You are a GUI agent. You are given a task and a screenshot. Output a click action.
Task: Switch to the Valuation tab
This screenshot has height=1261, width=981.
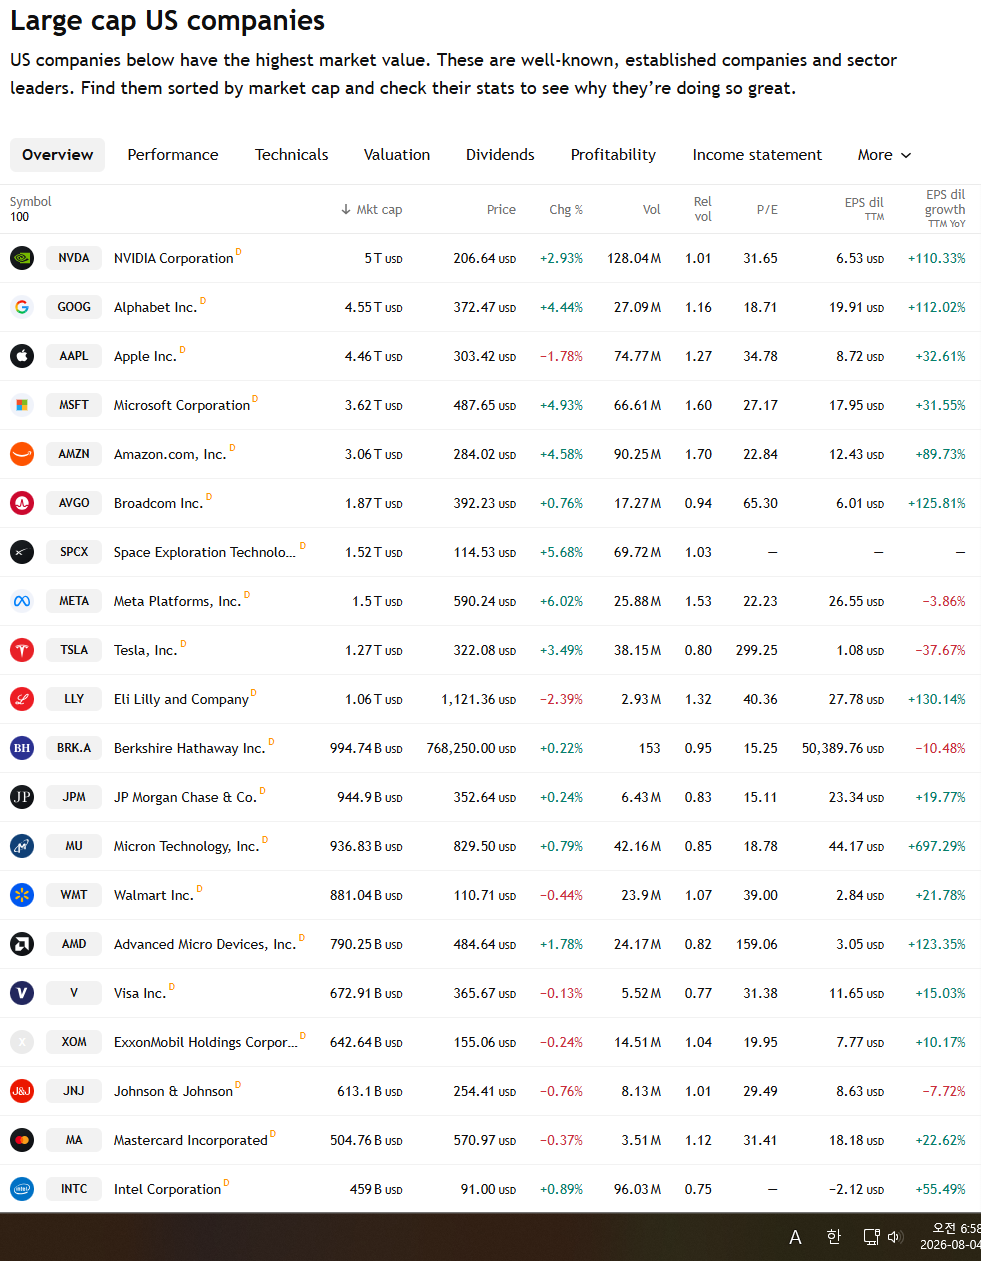[397, 155]
